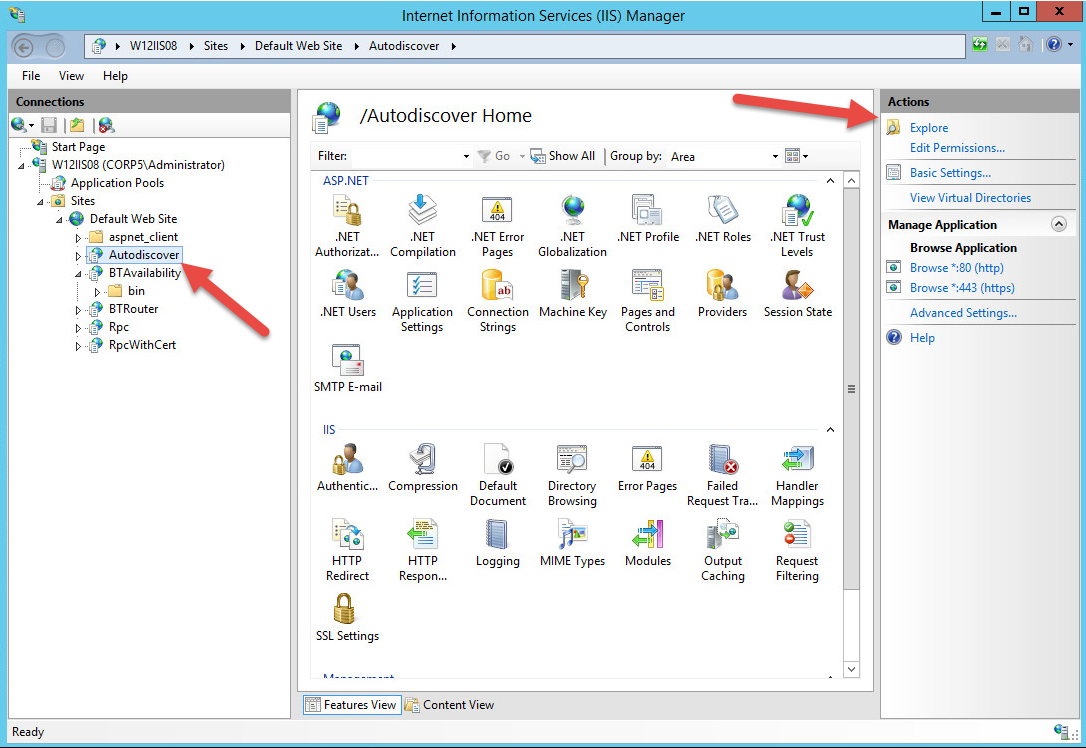
Task: Click Show All in filter bar
Action: tap(563, 156)
